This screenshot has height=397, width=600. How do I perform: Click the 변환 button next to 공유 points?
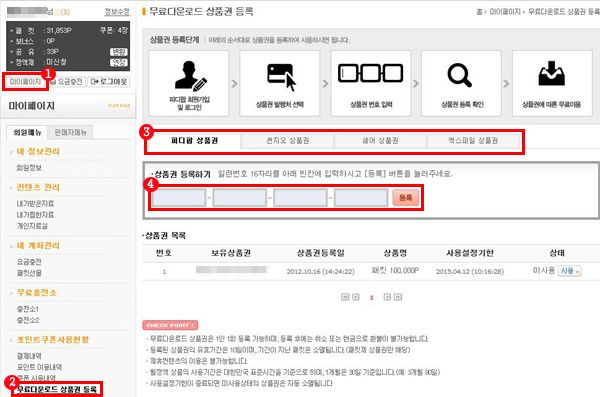[119, 52]
